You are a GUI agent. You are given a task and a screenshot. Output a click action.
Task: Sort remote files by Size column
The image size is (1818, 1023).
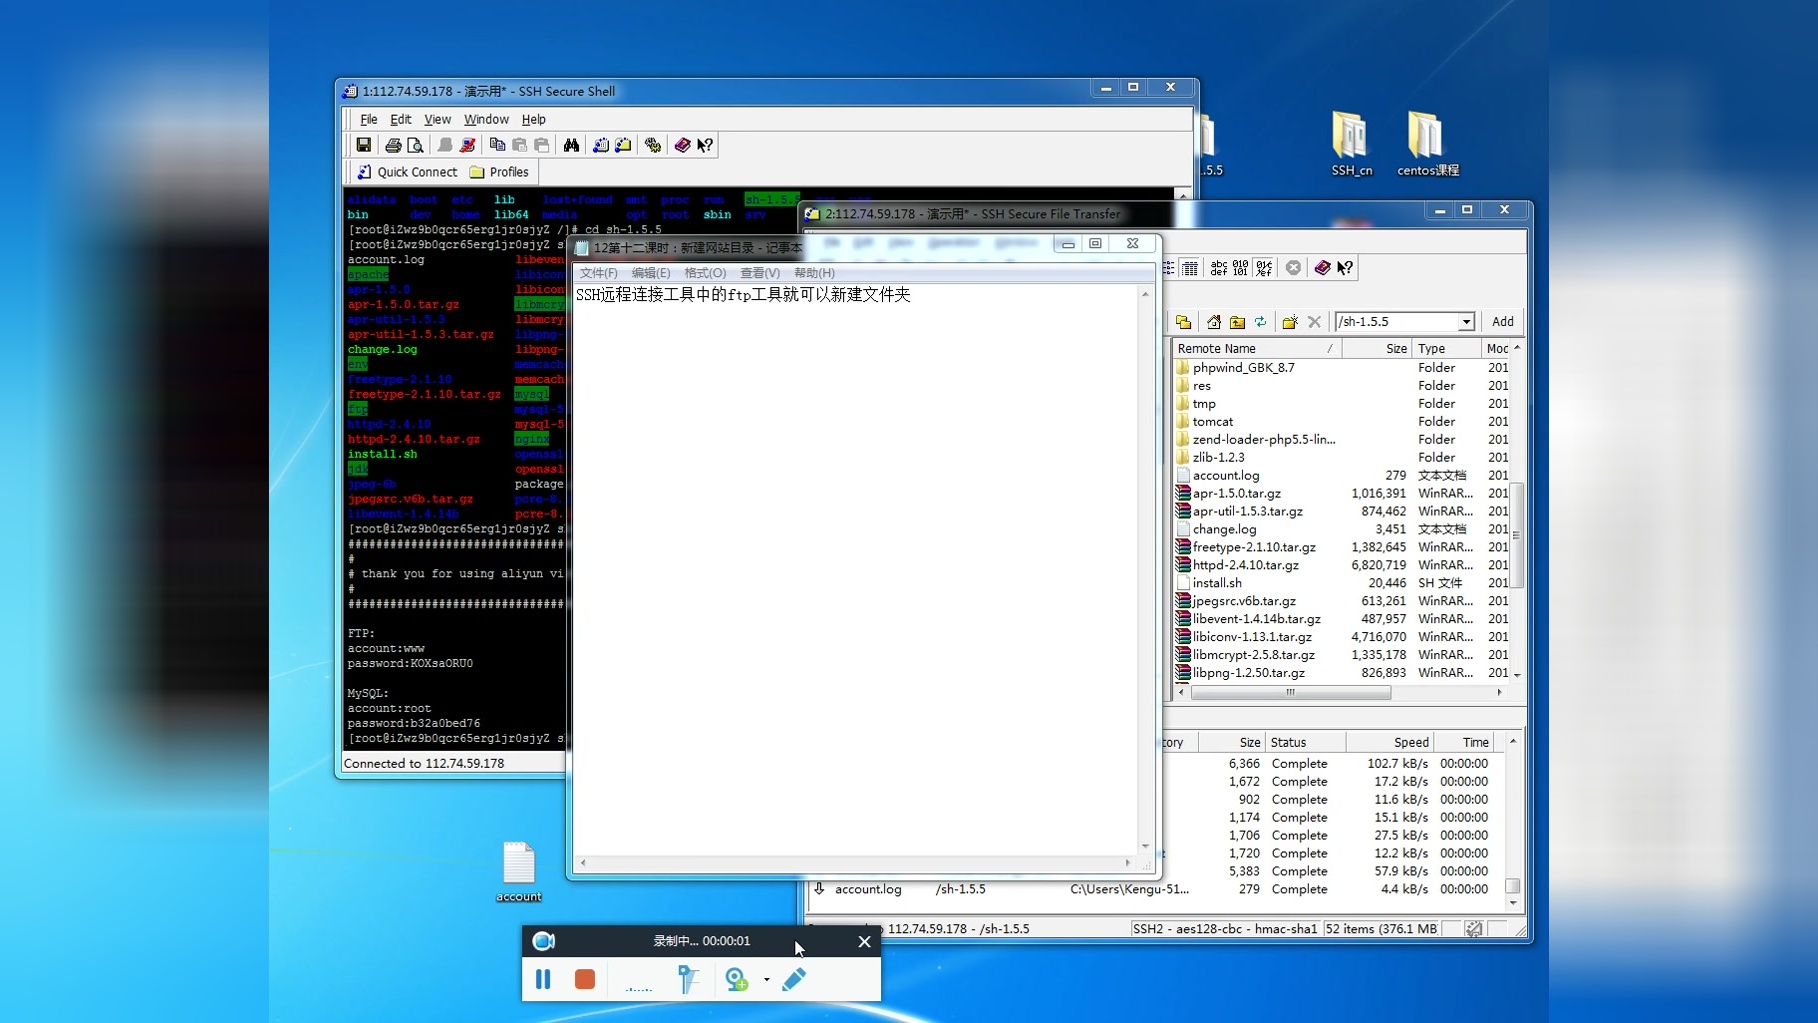[x=1377, y=348]
